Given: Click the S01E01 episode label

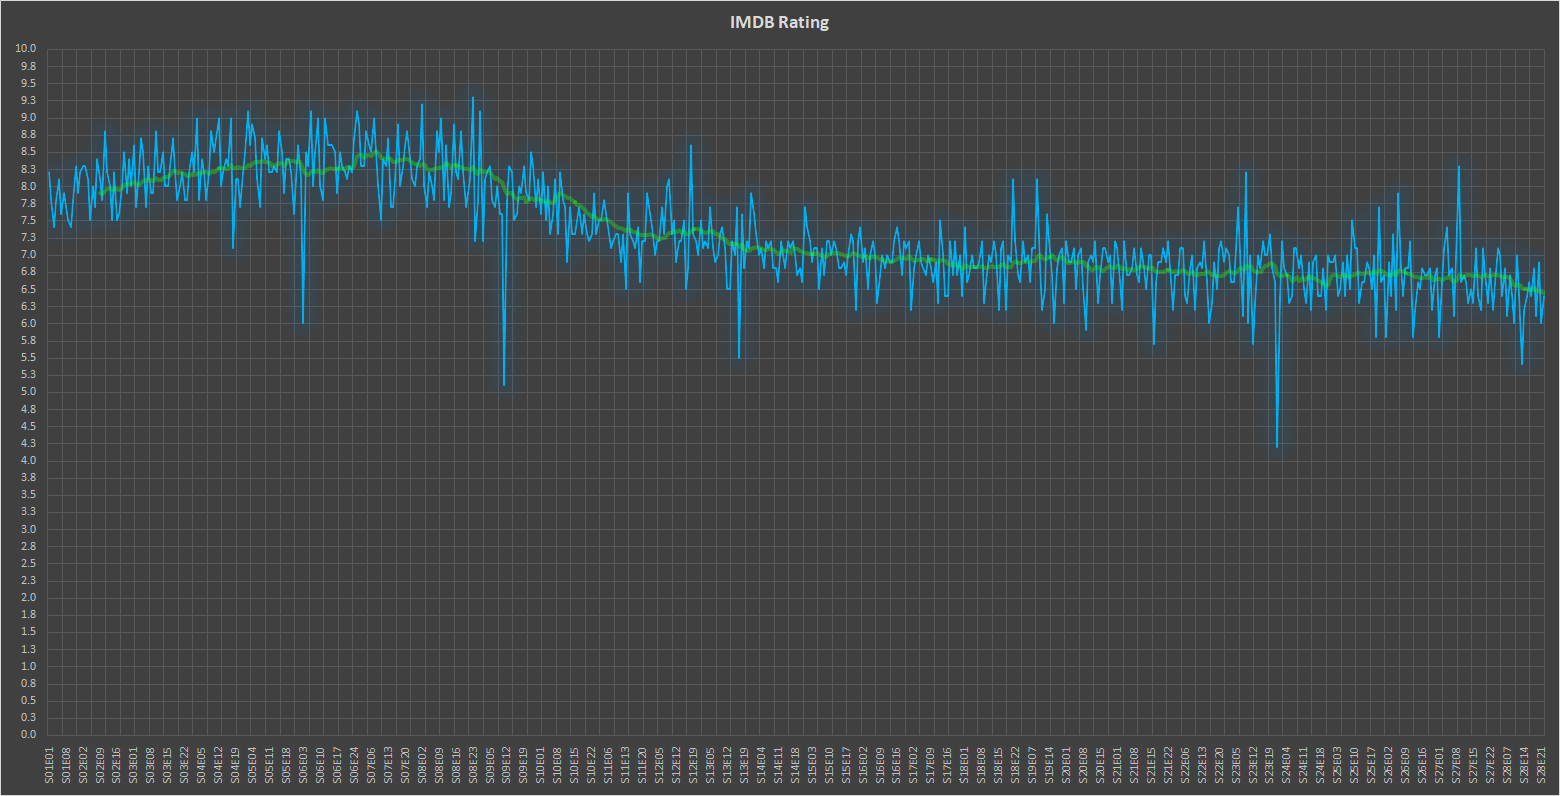Looking at the screenshot, I should click(x=48, y=765).
